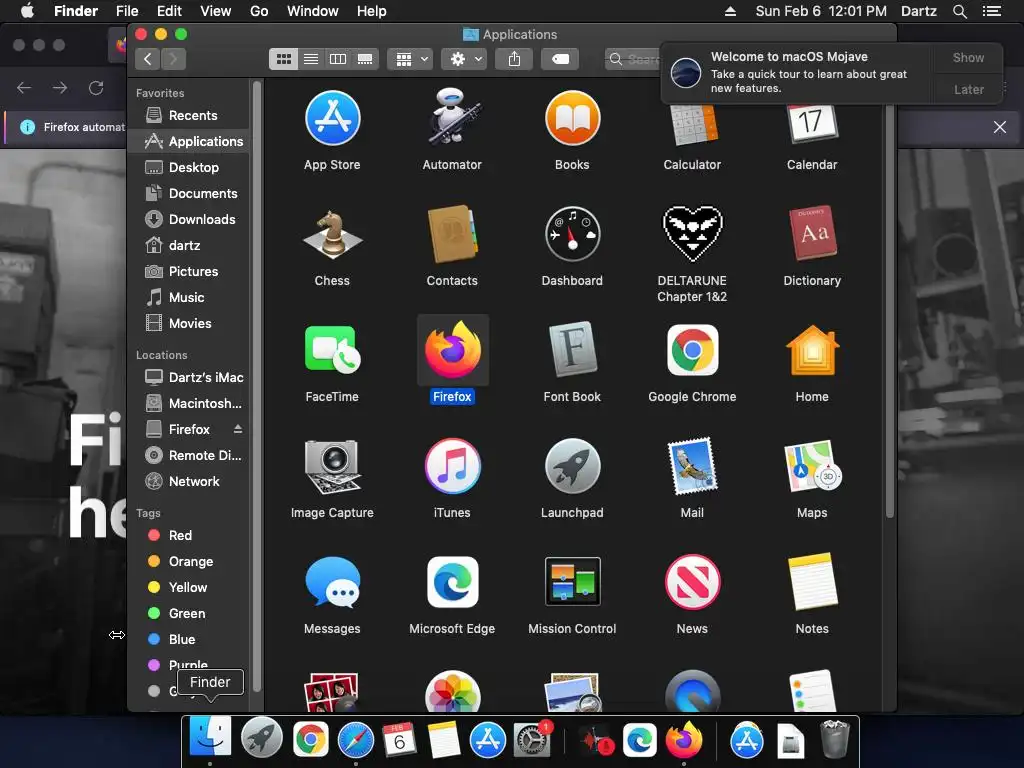Click Finder icon in the Dock

[210, 738]
